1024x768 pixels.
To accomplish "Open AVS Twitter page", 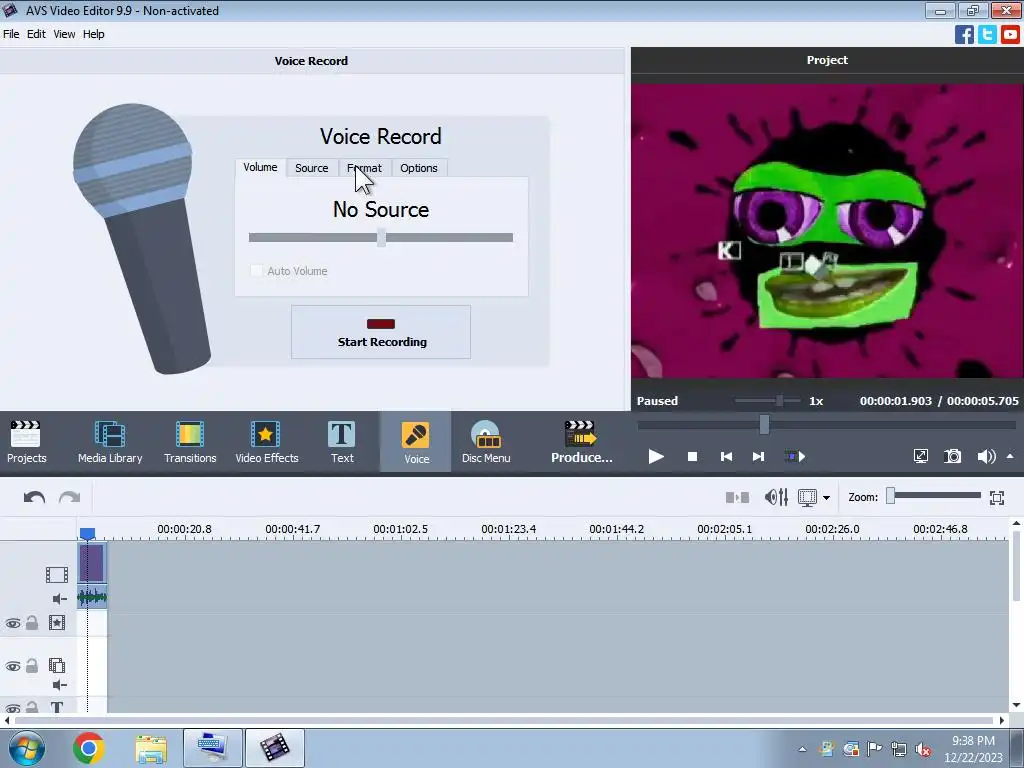I will (x=987, y=34).
